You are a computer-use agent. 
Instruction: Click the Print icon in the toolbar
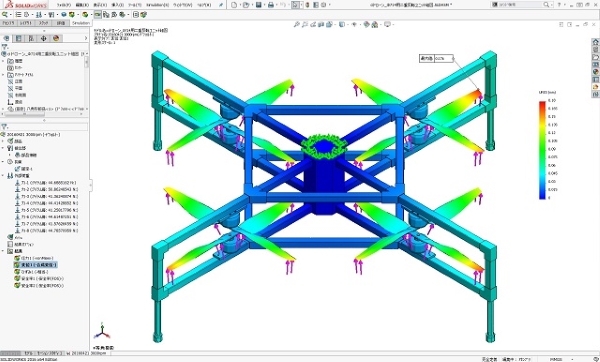pos(271,5)
